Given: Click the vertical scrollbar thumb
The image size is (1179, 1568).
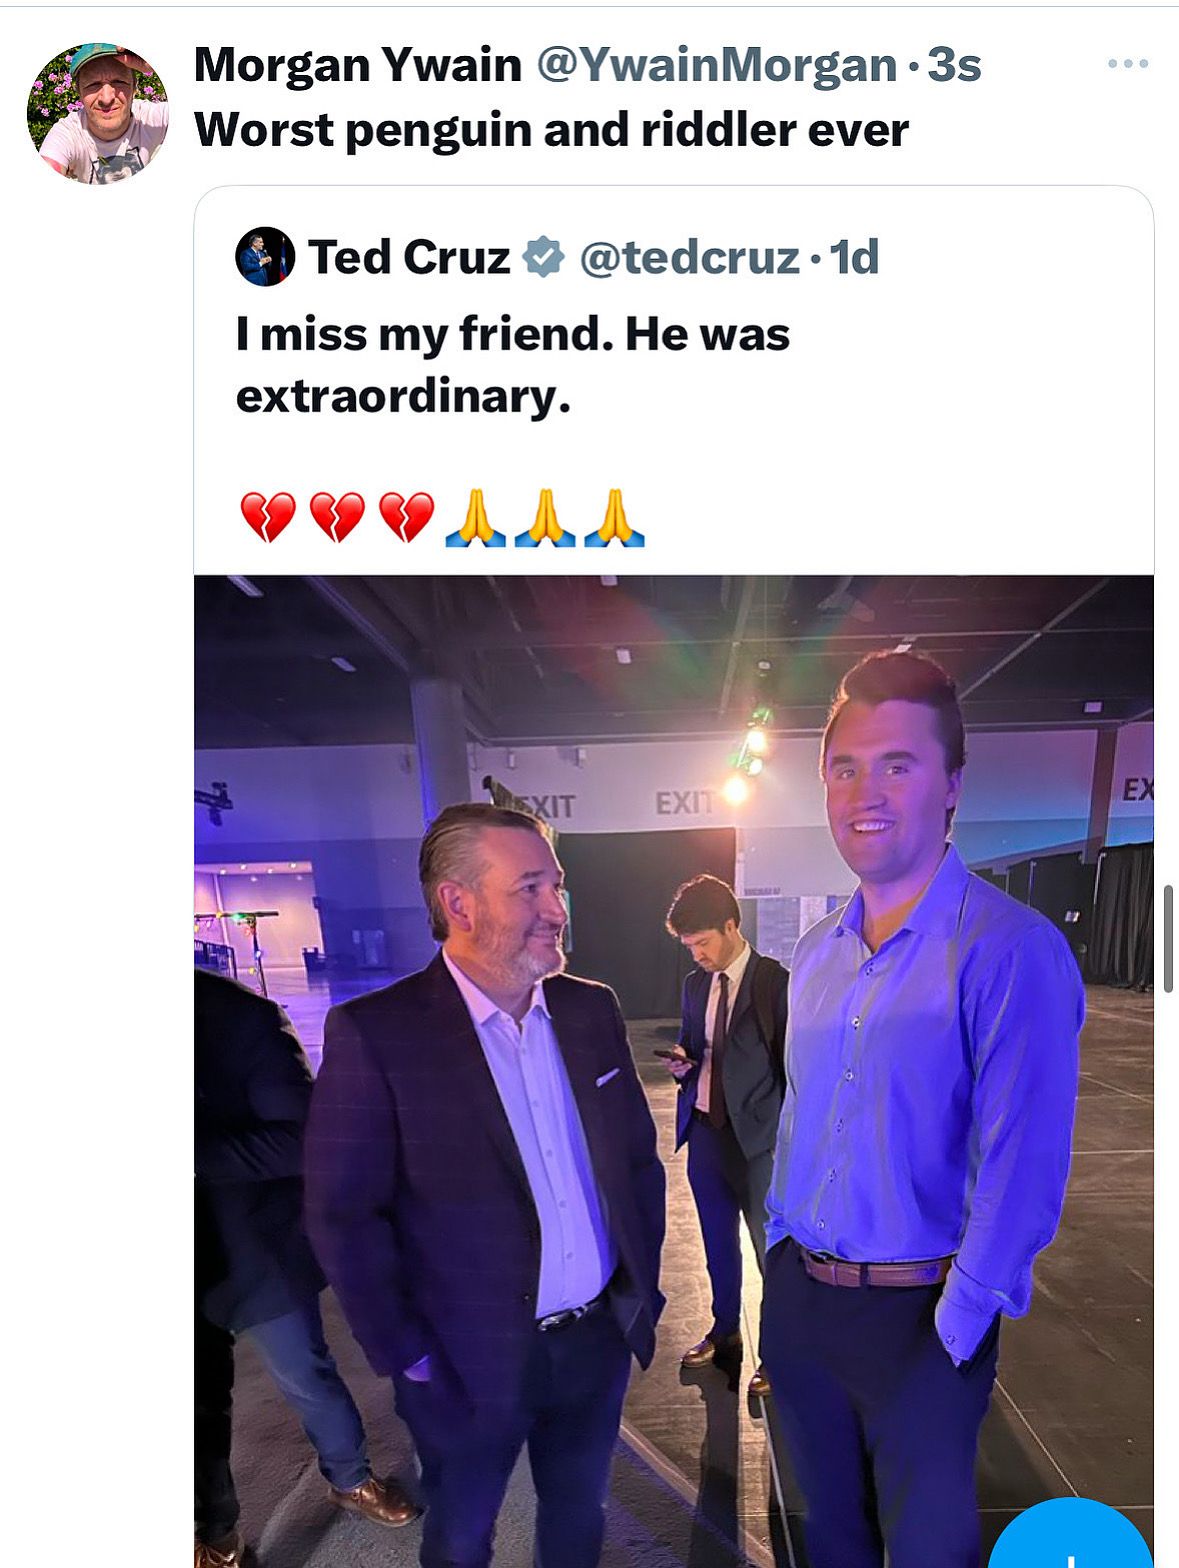Looking at the screenshot, I should pos(1168,937).
